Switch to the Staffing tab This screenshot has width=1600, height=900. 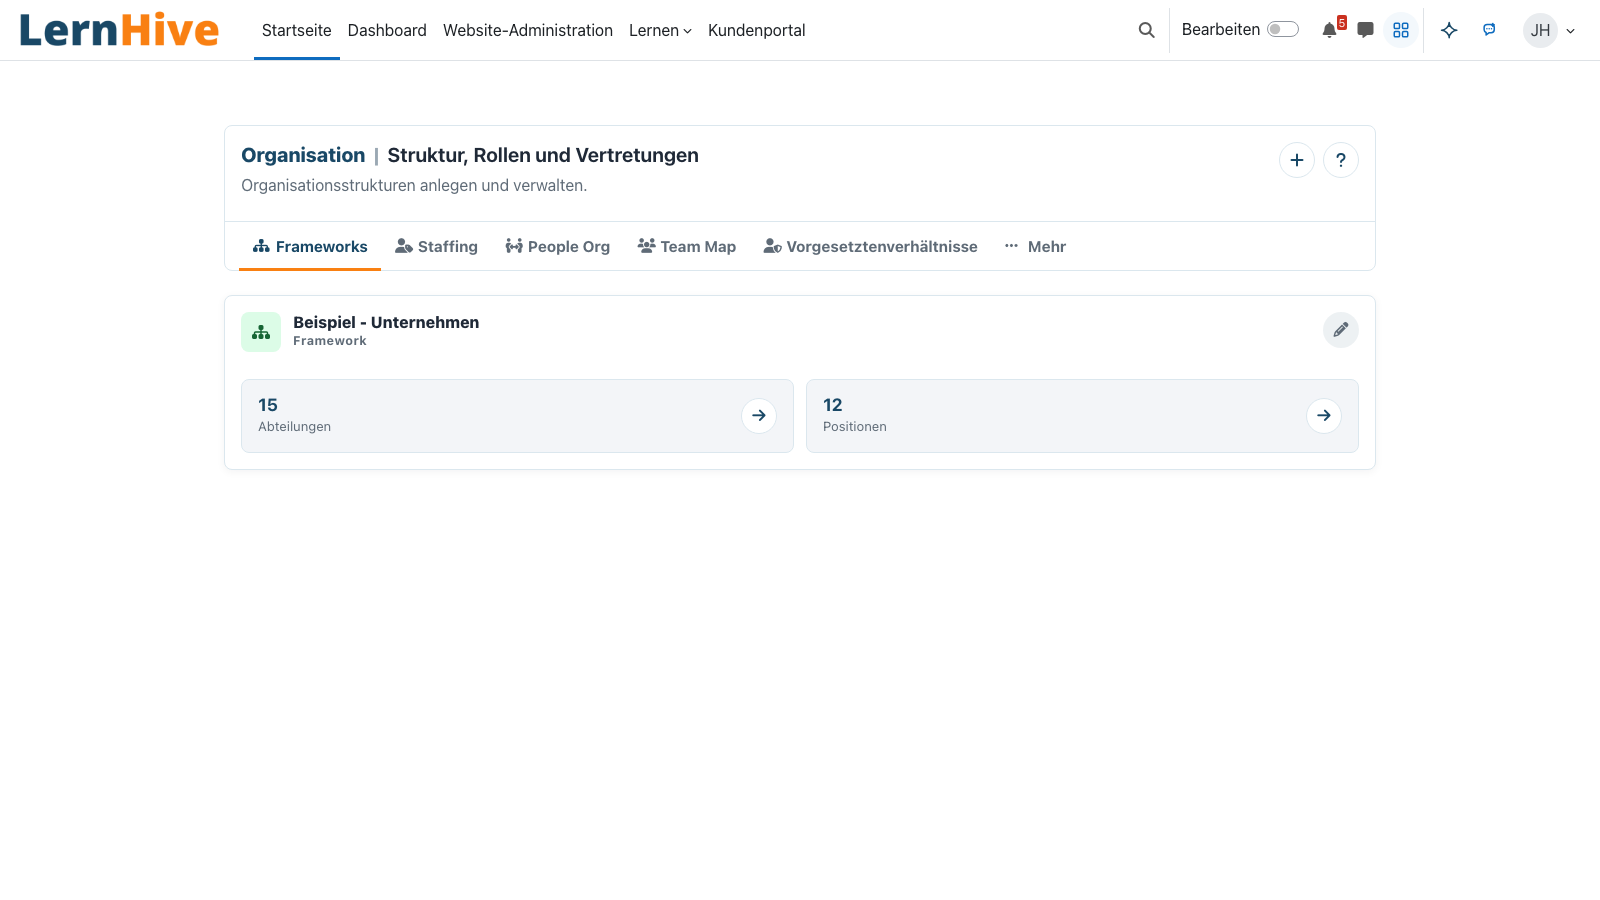click(x=436, y=246)
